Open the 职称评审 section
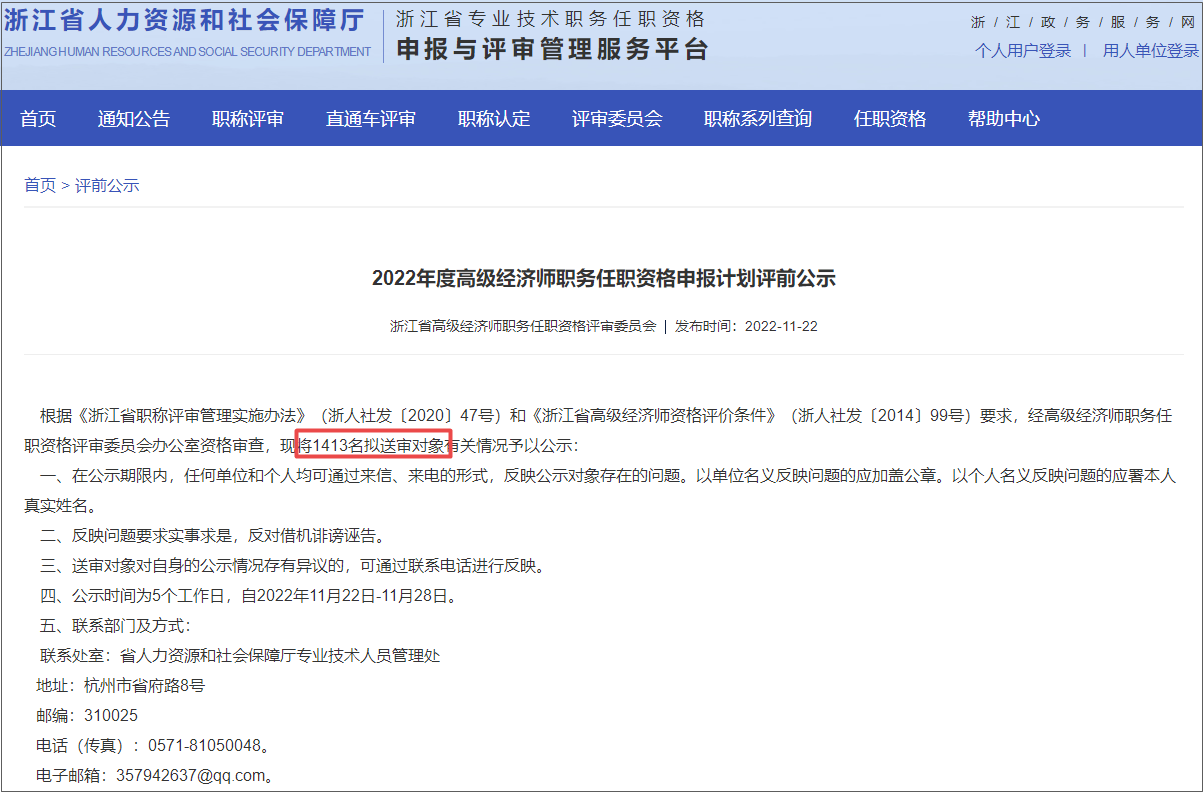 (x=249, y=118)
